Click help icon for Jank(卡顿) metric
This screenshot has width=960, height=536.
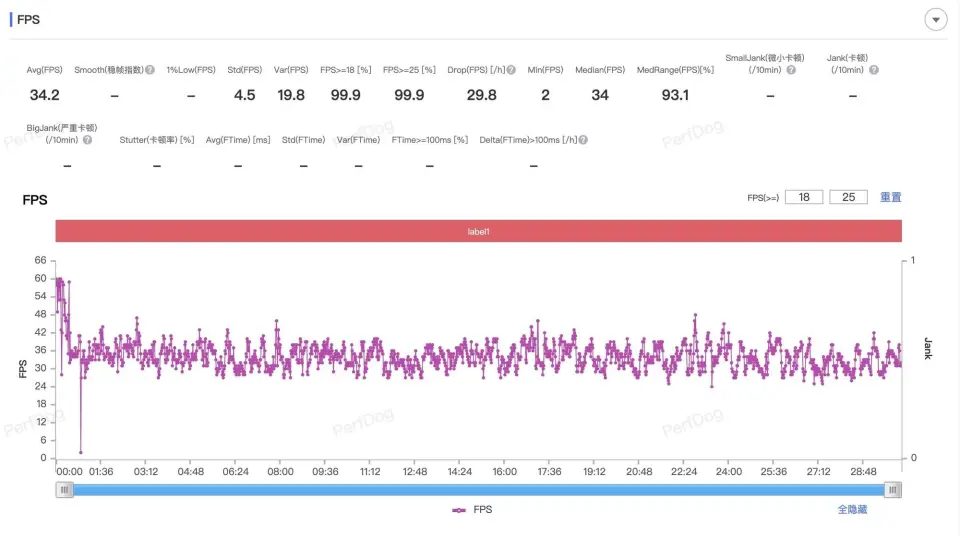coord(874,70)
